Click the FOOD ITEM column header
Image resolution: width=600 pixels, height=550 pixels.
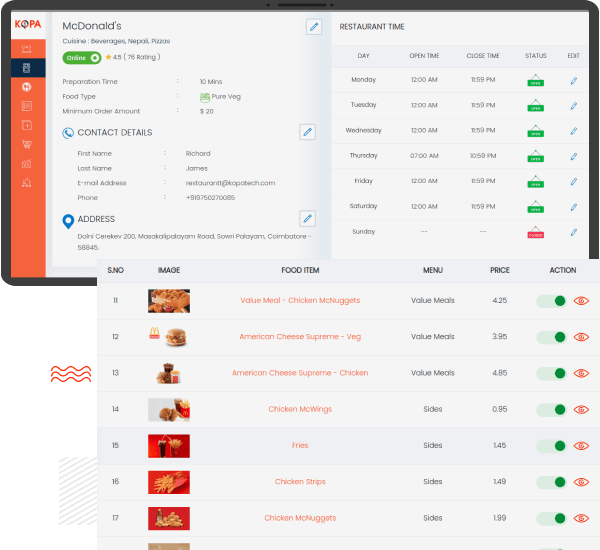[300, 270]
